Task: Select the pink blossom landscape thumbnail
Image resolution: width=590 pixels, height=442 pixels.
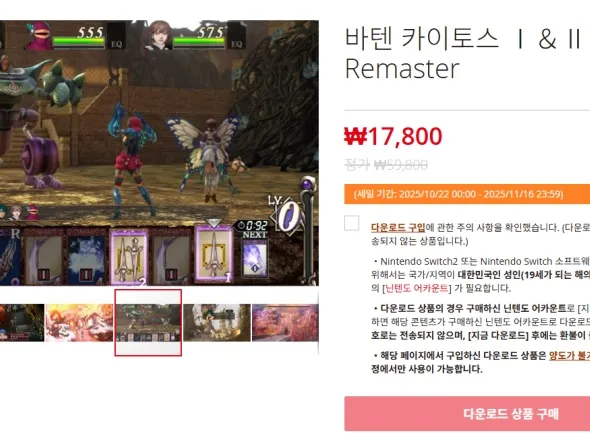Action: coord(285,322)
